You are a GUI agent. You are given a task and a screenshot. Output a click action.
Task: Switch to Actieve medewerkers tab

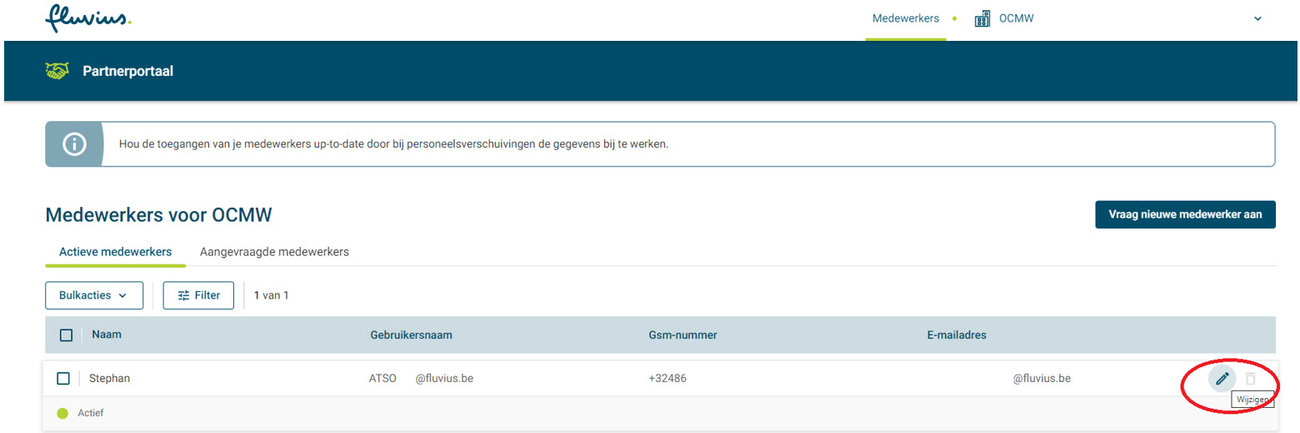pyautogui.click(x=115, y=252)
